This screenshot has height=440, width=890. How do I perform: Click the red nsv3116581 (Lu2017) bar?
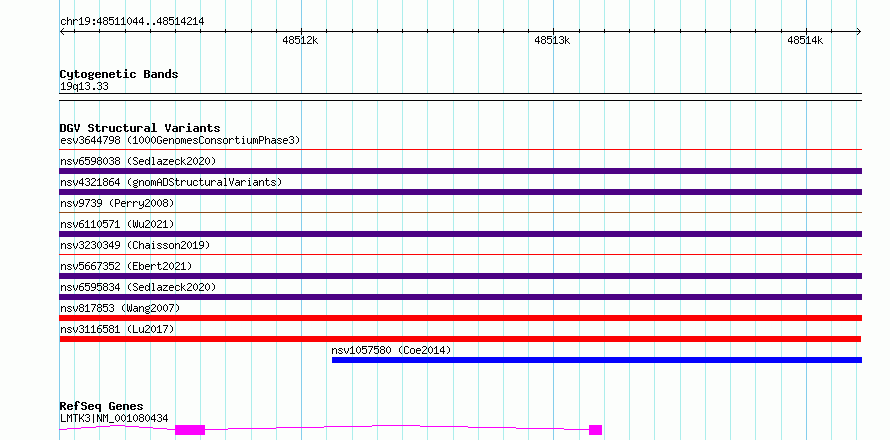[460, 339]
